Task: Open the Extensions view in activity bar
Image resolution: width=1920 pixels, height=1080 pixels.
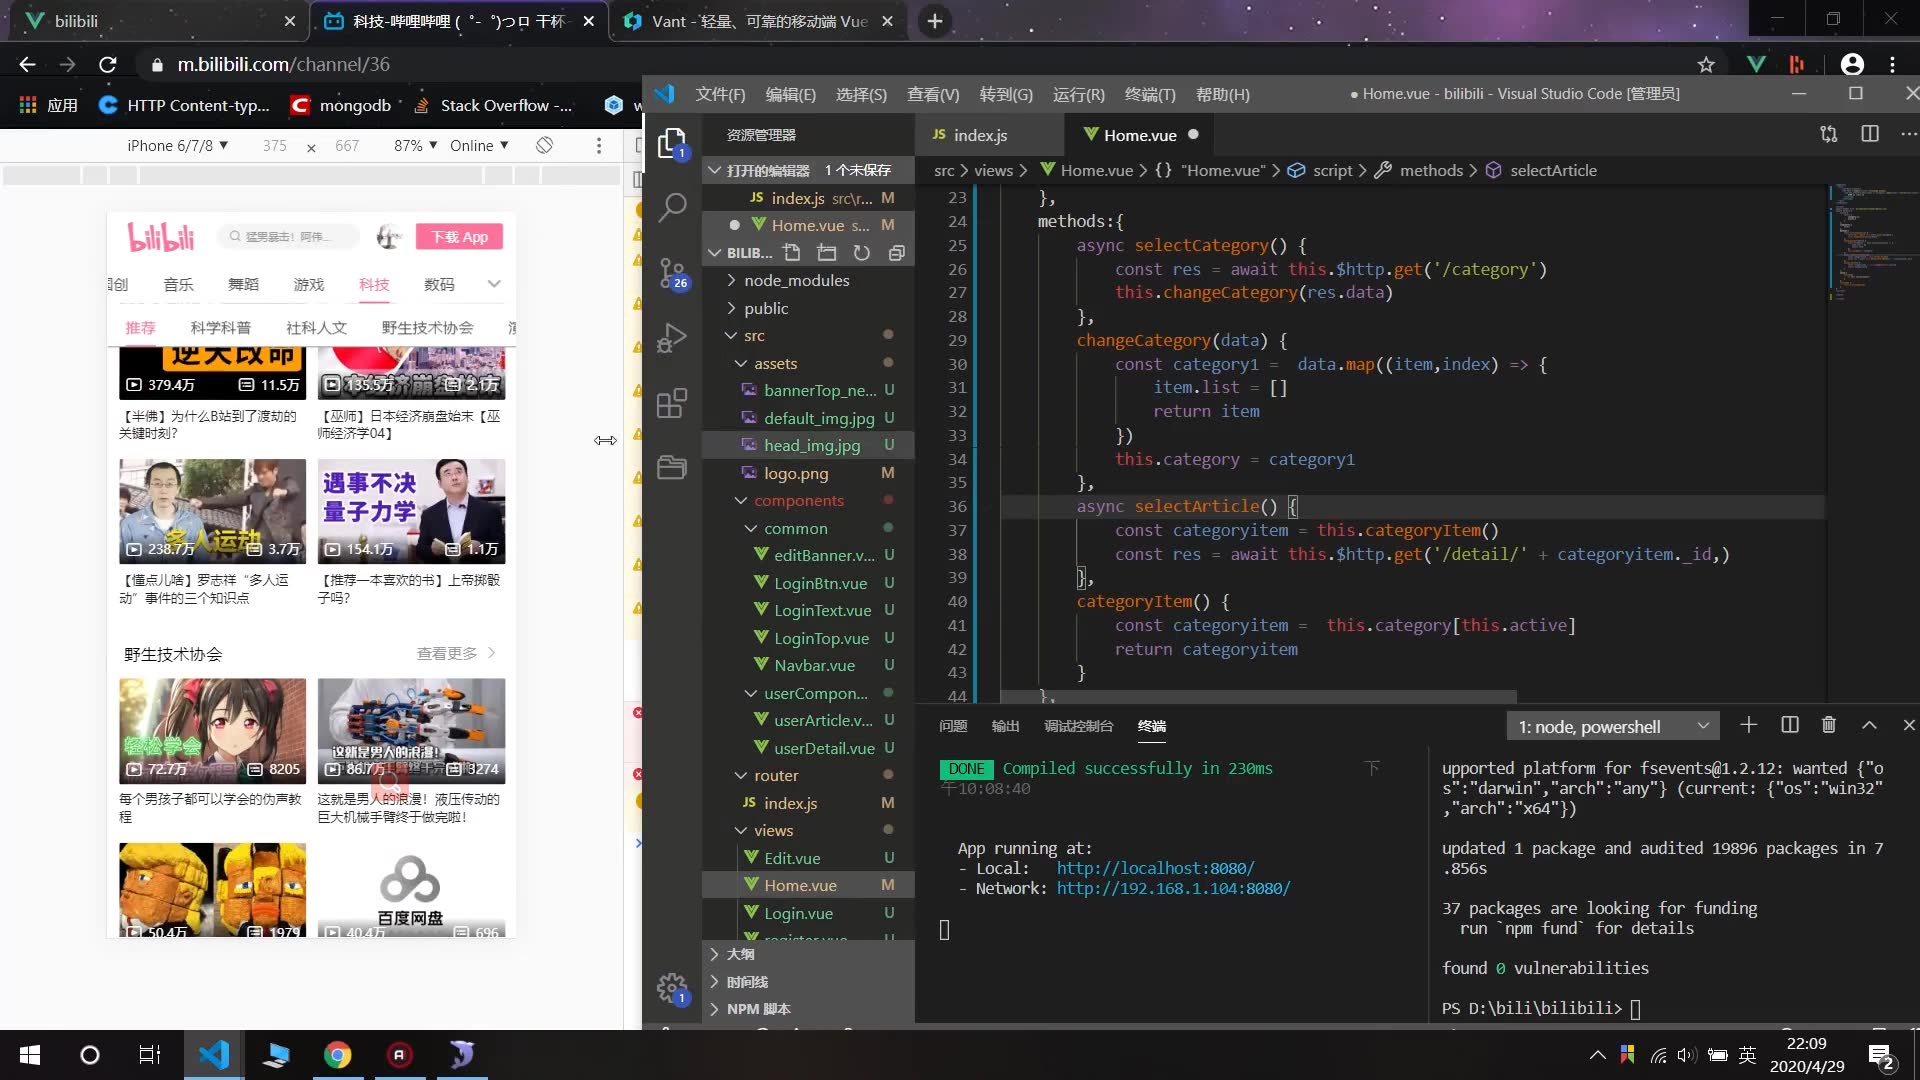Action: [672, 403]
